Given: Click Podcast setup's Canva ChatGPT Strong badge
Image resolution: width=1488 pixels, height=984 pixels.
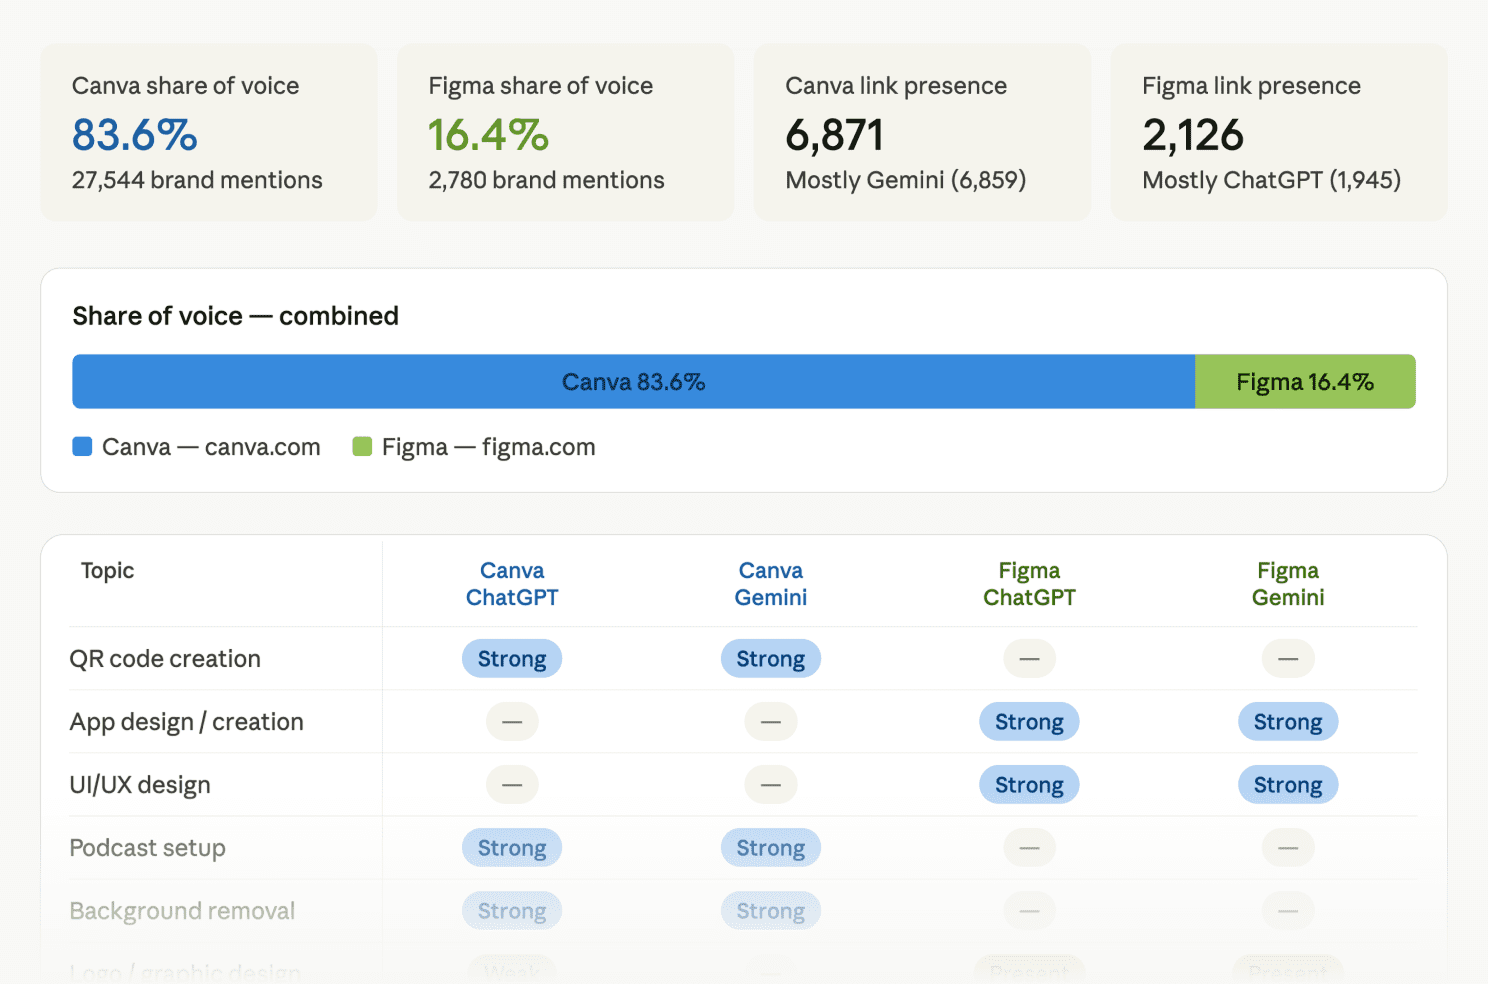Looking at the screenshot, I should point(512,848).
